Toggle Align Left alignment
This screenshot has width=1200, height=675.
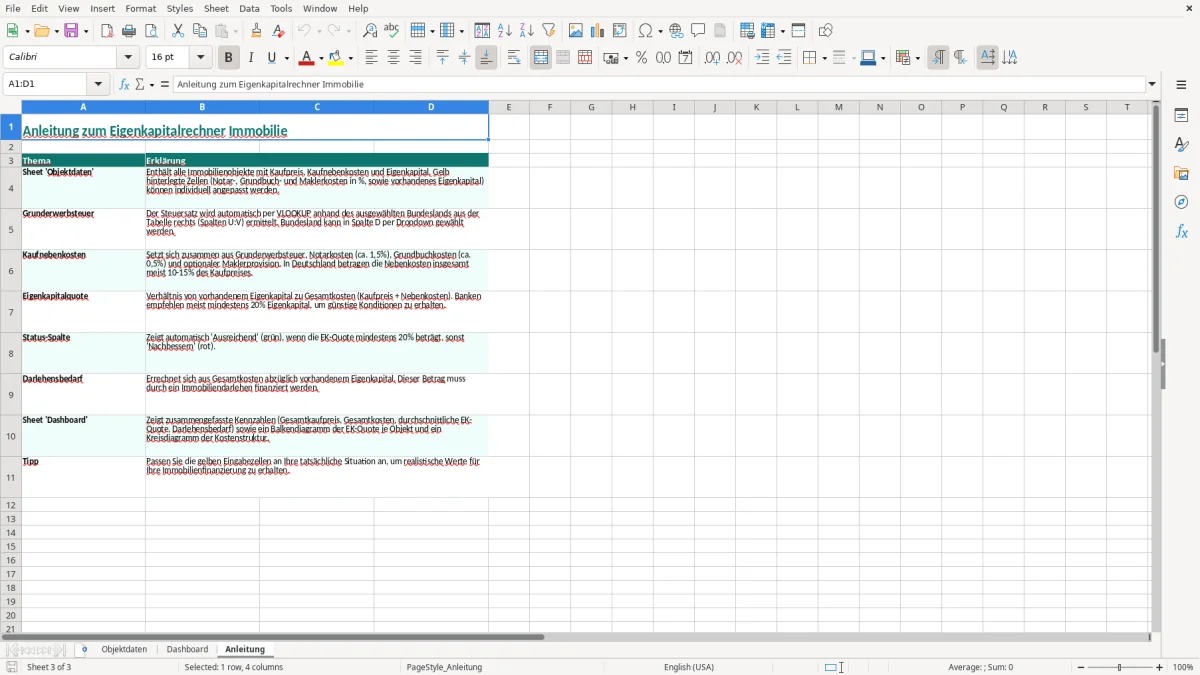[371, 58]
